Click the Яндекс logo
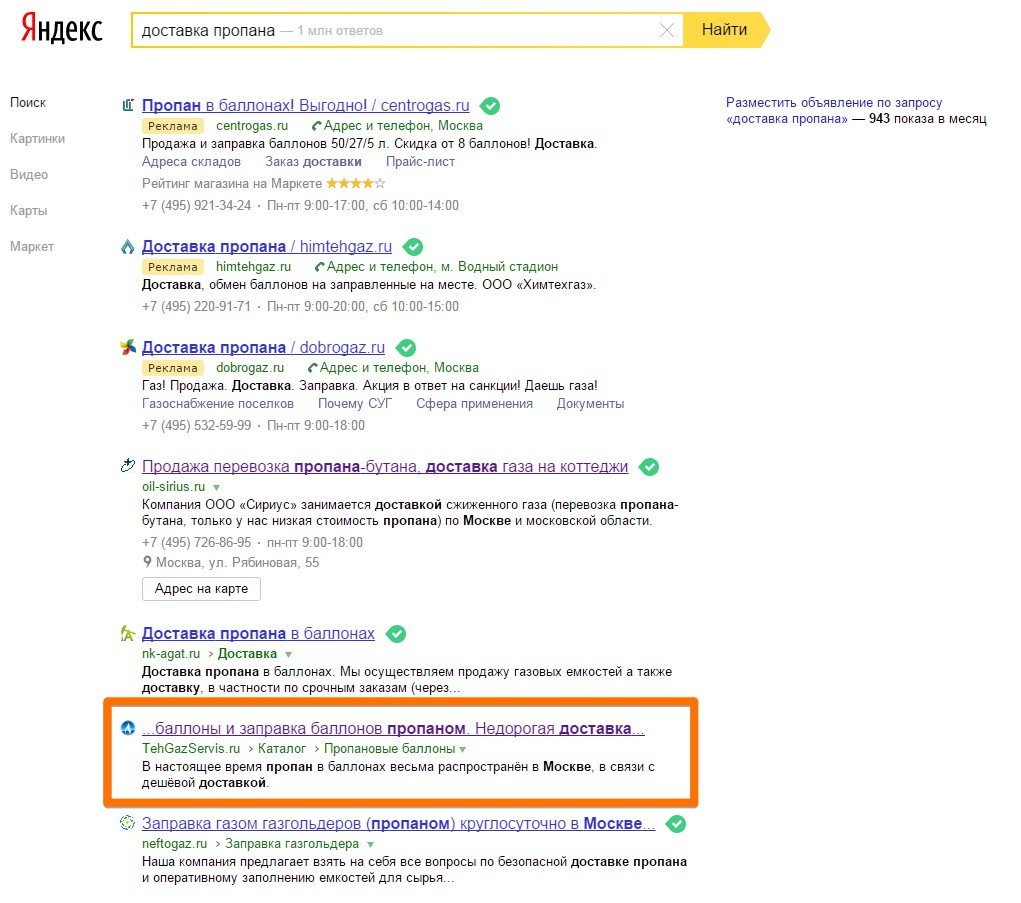This screenshot has height=903, width=1021. click(62, 29)
